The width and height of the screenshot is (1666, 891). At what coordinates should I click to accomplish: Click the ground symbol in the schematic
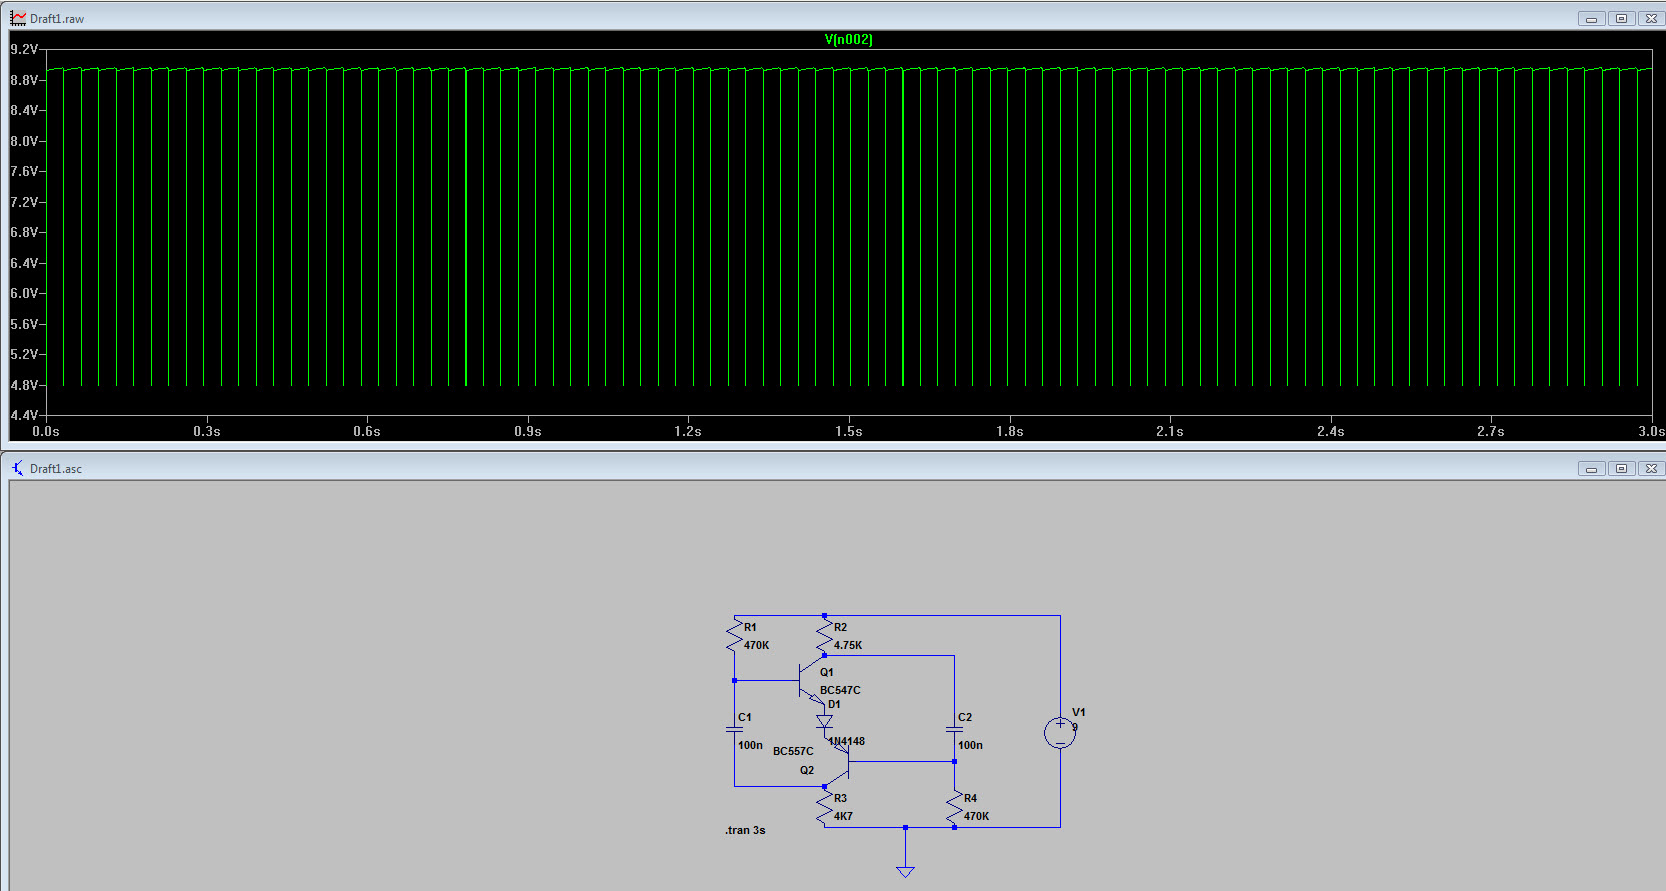pos(905,871)
